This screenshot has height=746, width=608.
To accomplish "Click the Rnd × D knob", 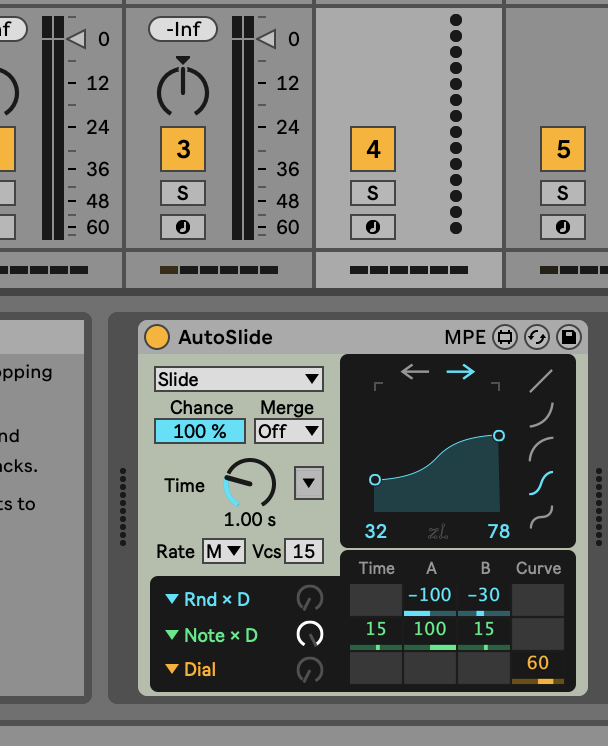I will click(x=310, y=598).
